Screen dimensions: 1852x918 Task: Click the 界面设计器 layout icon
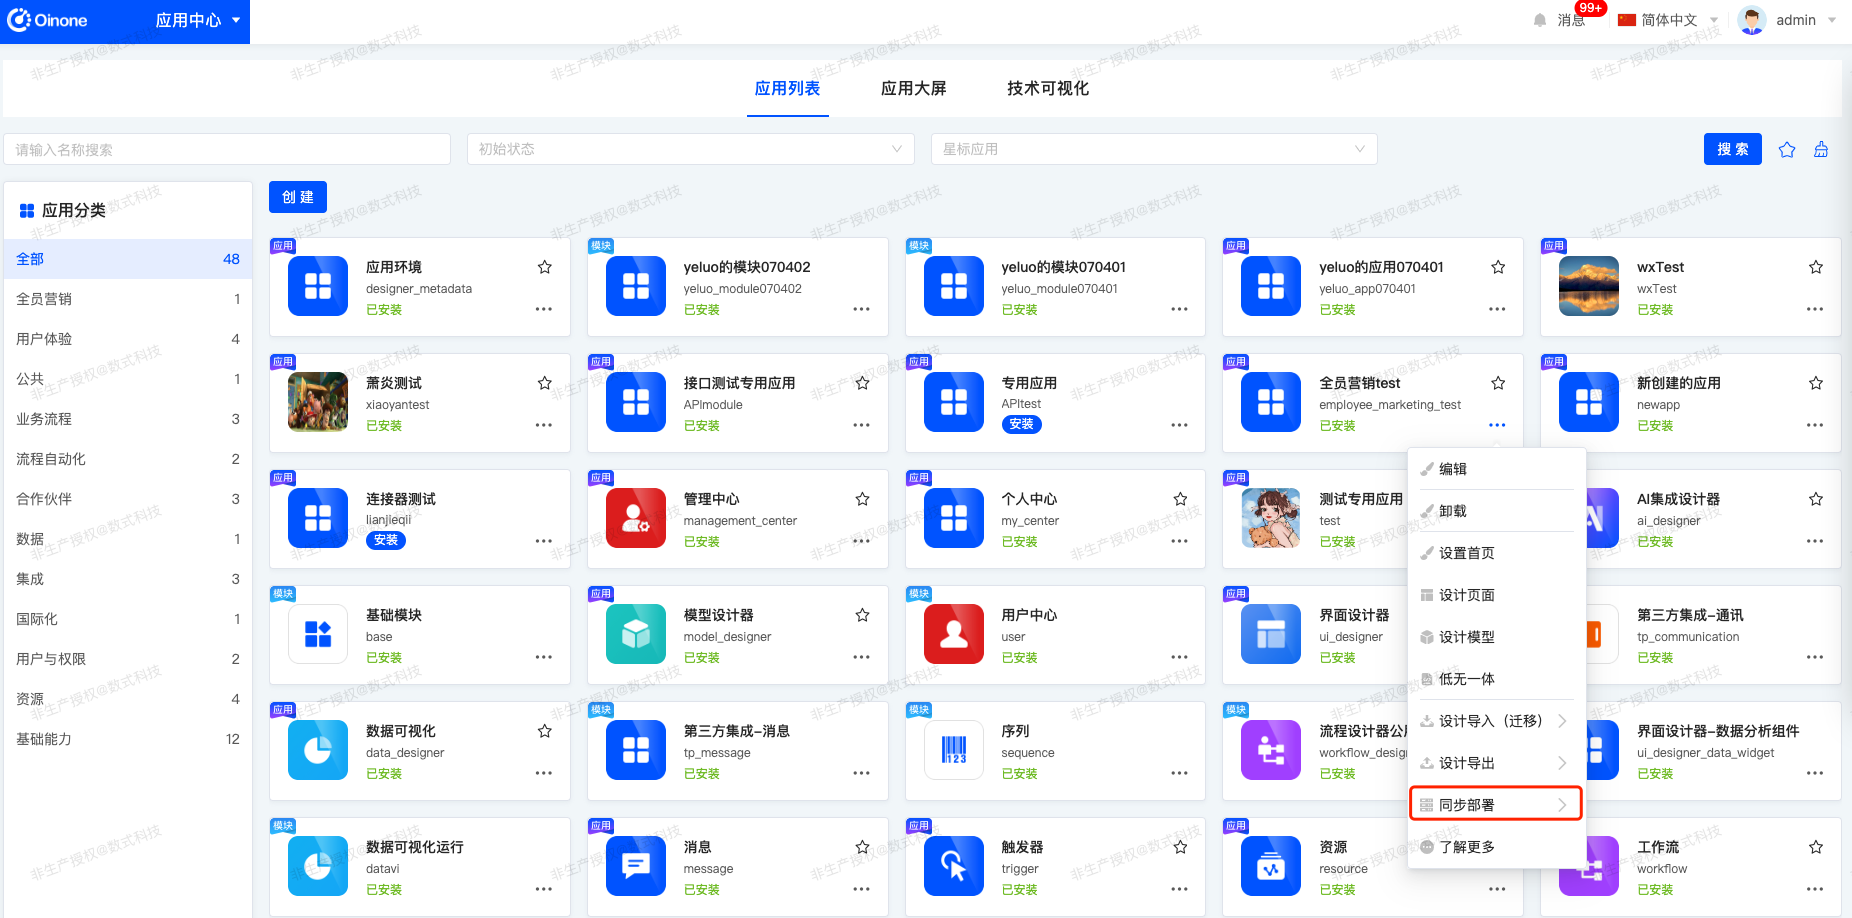click(x=1271, y=634)
